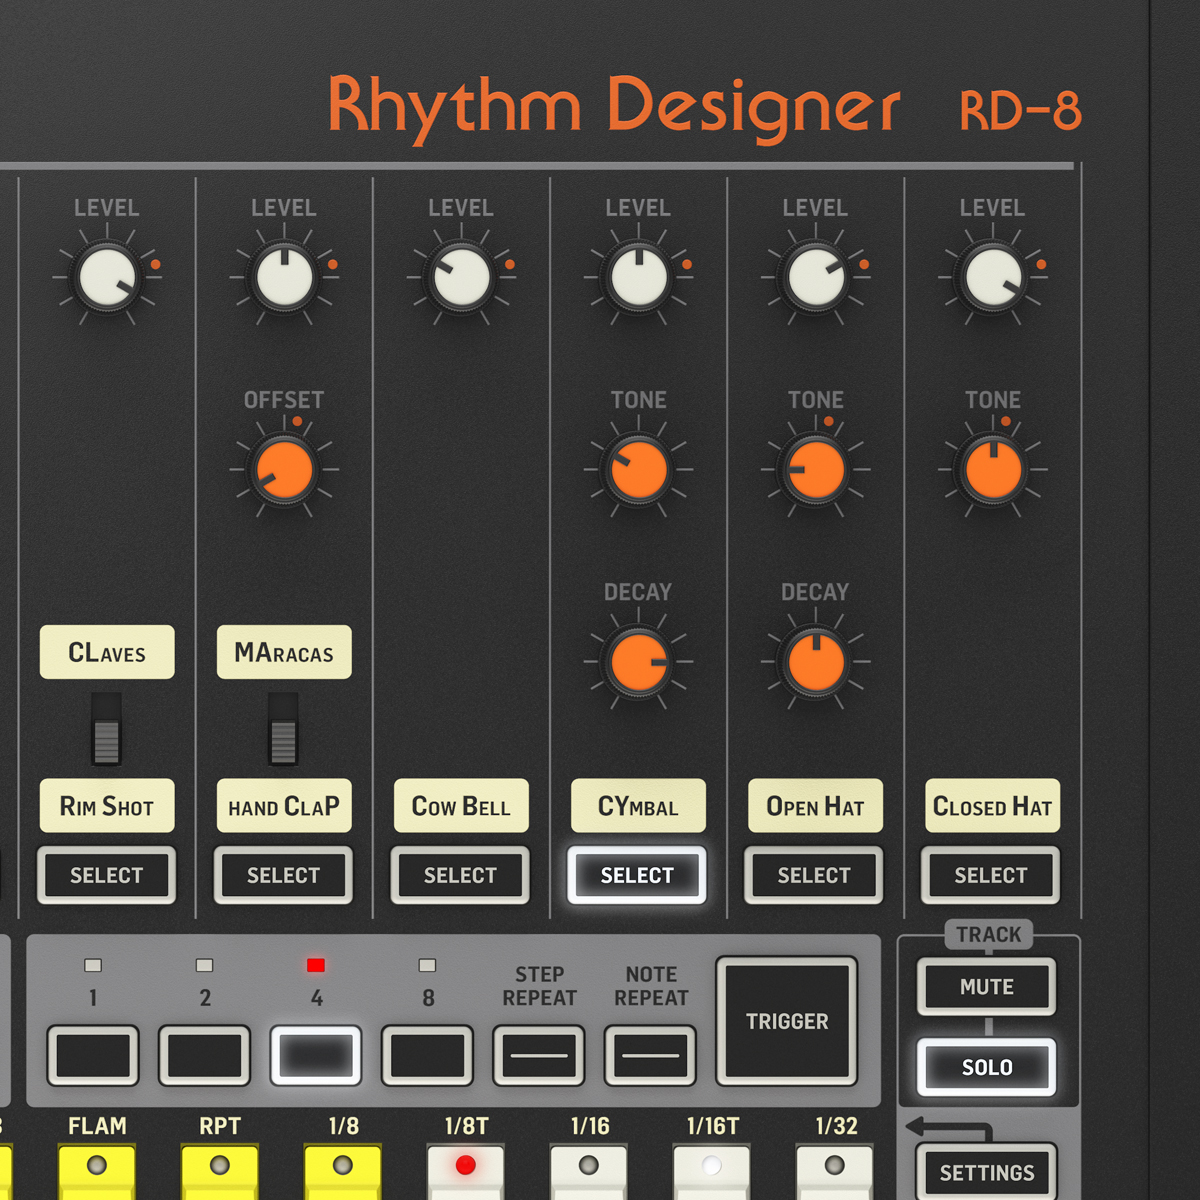Click the Cymbal Decay orange knob
Viewport: 1200px width, 1200px height.
pyautogui.click(x=638, y=662)
